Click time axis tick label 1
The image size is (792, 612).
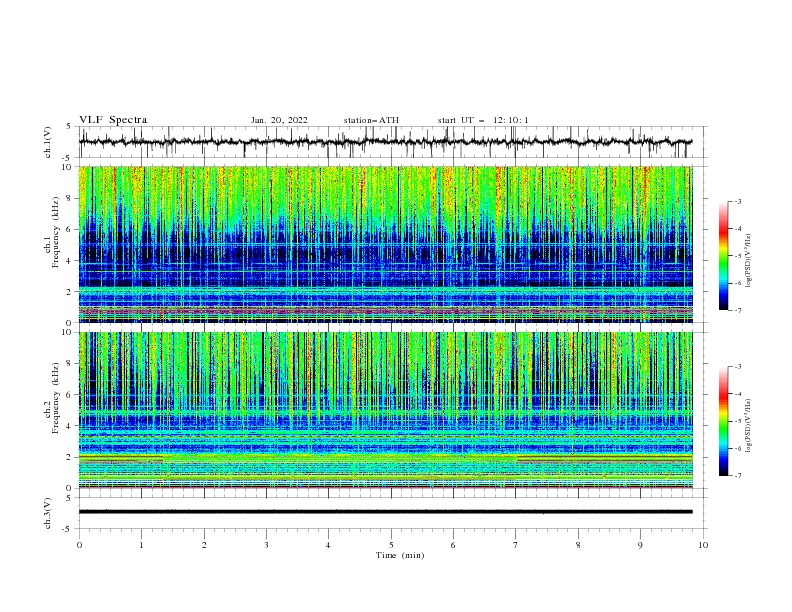click(x=141, y=545)
